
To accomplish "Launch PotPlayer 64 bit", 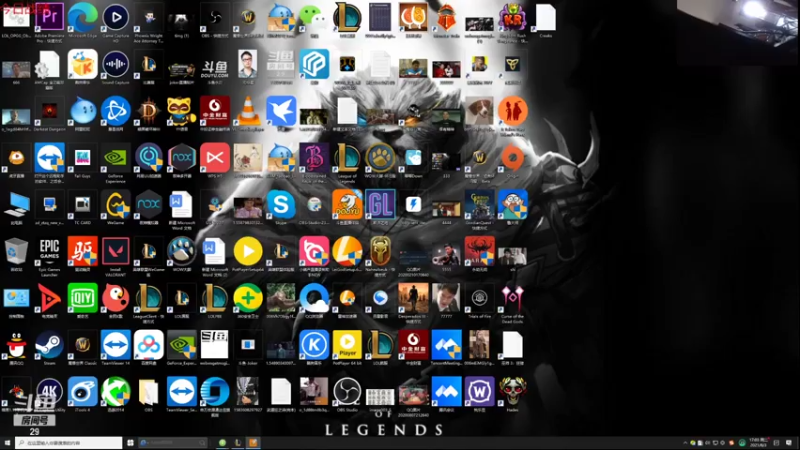I will click(347, 345).
